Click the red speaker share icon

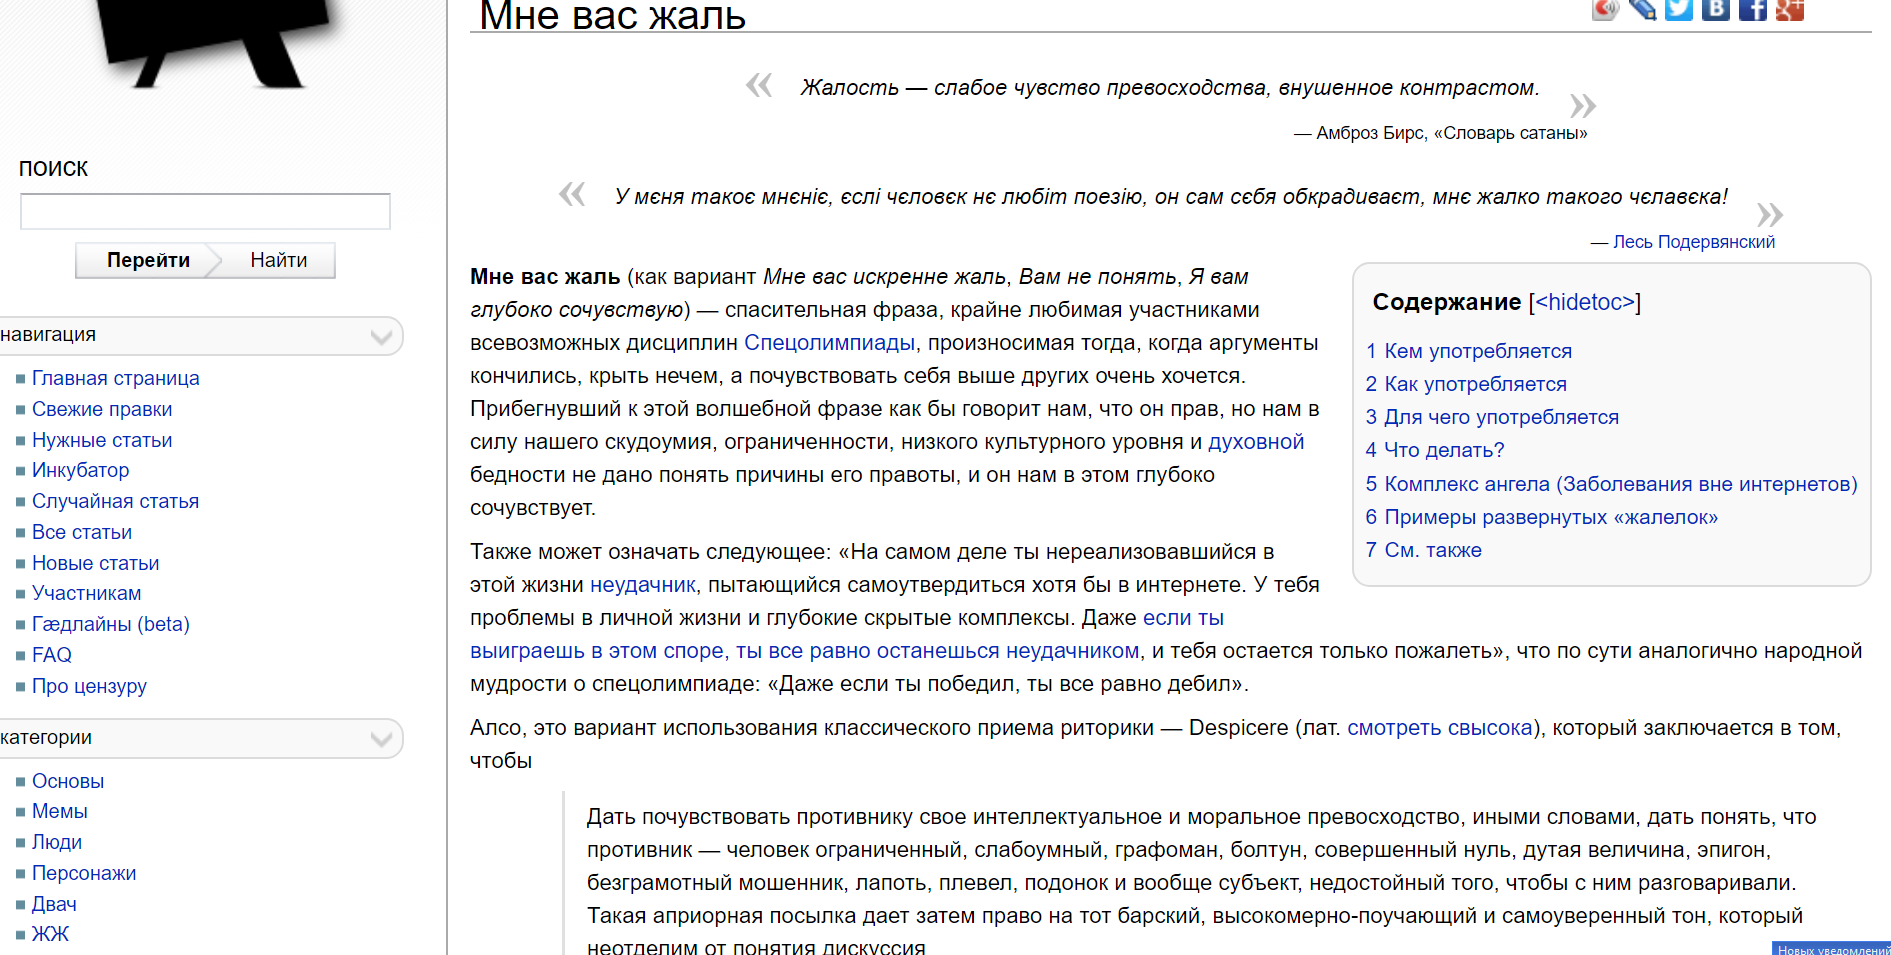[x=1605, y=8]
